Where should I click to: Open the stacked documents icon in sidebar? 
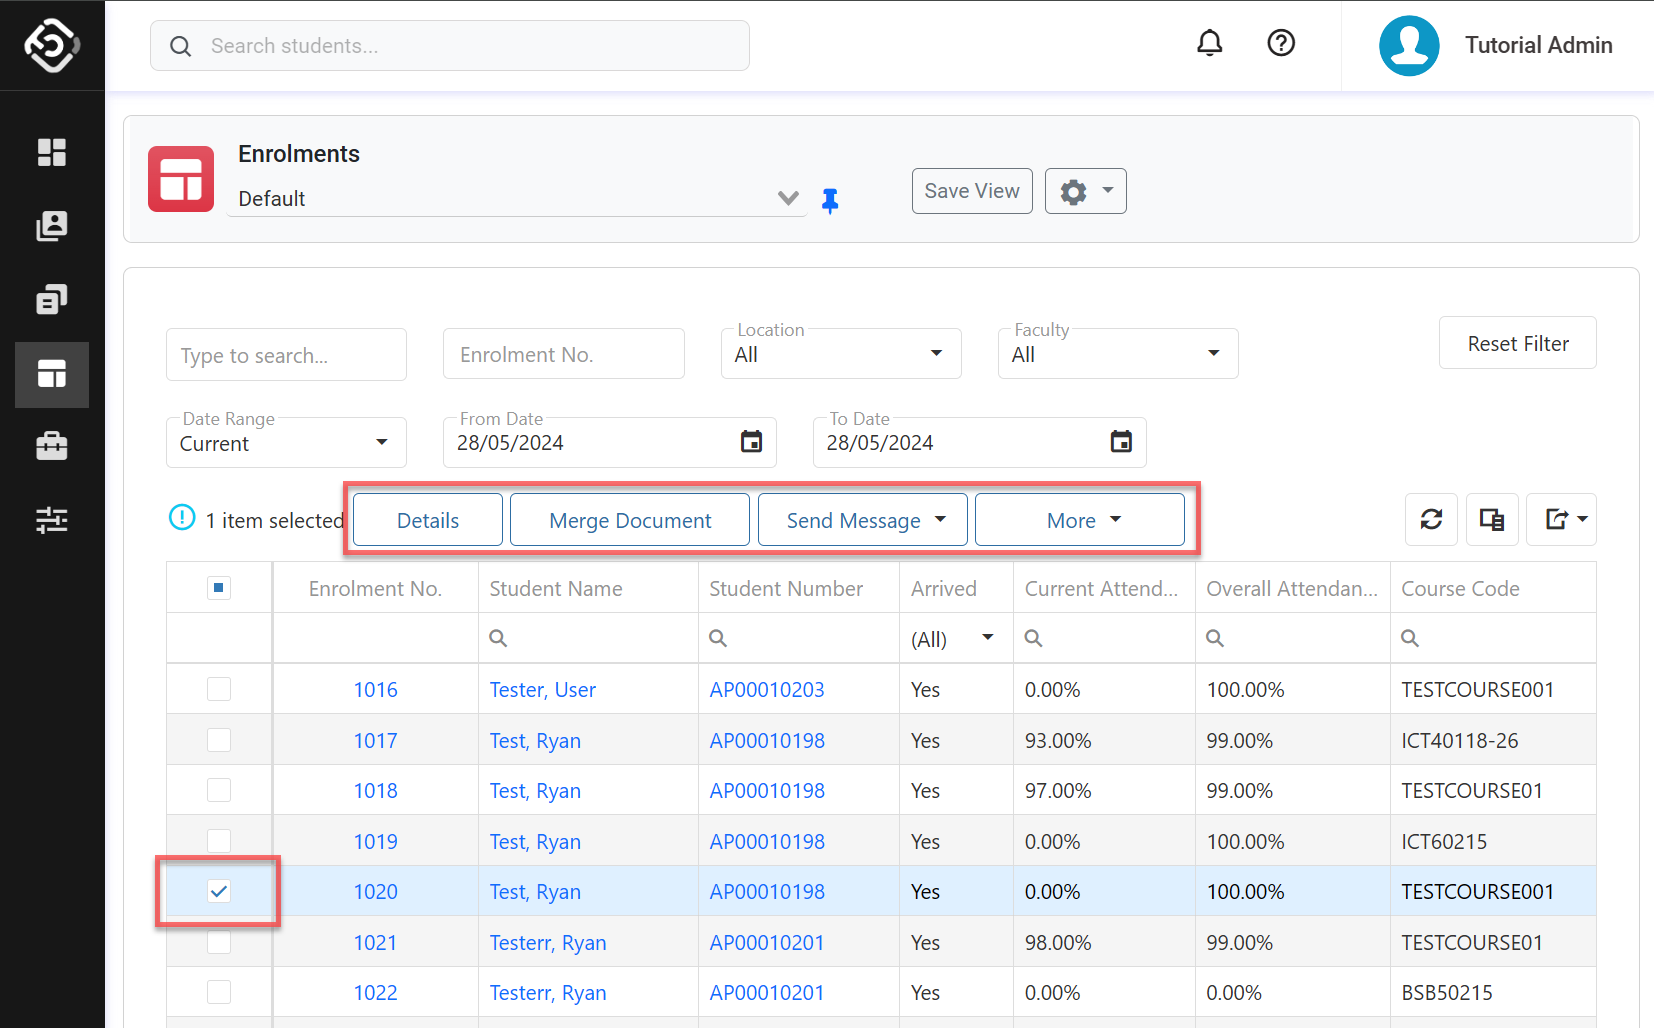tap(52, 299)
